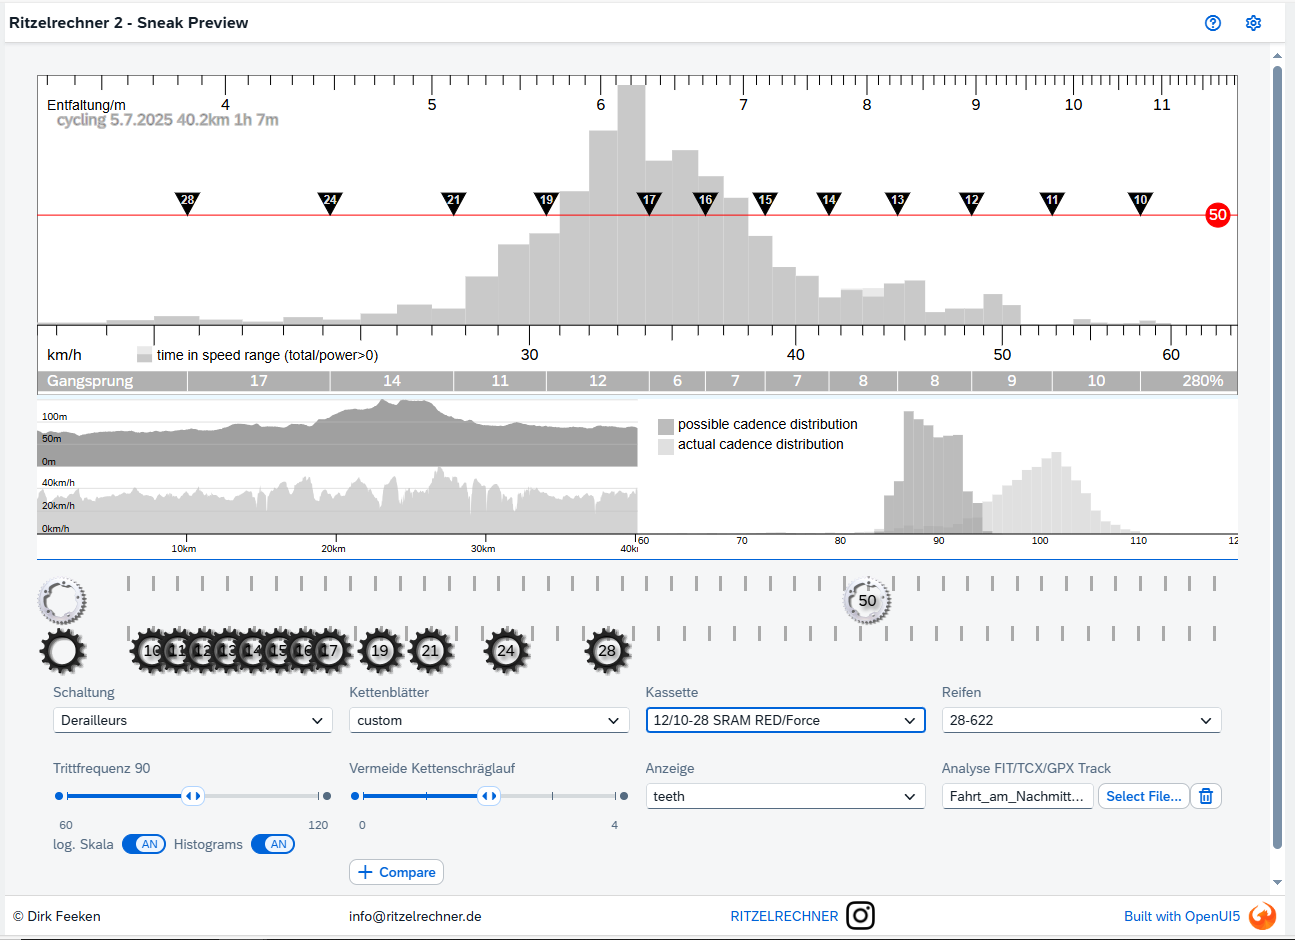Image resolution: width=1295 pixels, height=940 pixels.
Task: Open the Anzeige teeth dropdown
Action: coord(785,796)
